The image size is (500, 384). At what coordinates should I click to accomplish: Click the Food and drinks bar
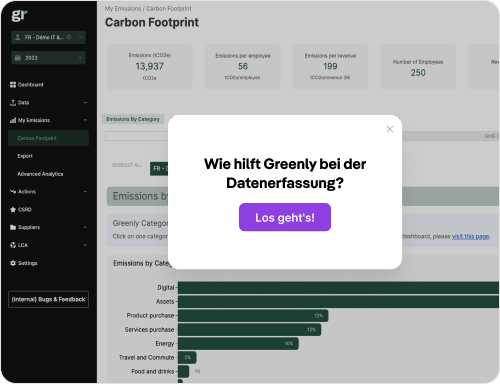click(183, 372)
